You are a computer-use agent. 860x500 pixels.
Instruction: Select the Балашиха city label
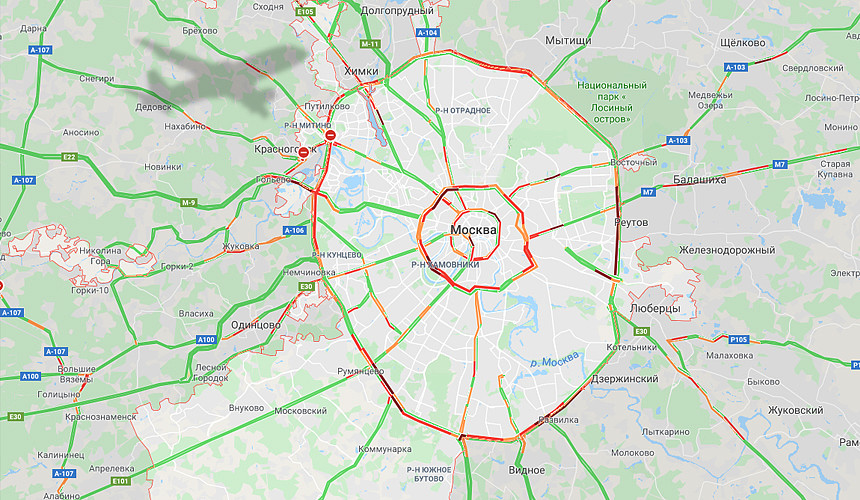click(699, 179)
